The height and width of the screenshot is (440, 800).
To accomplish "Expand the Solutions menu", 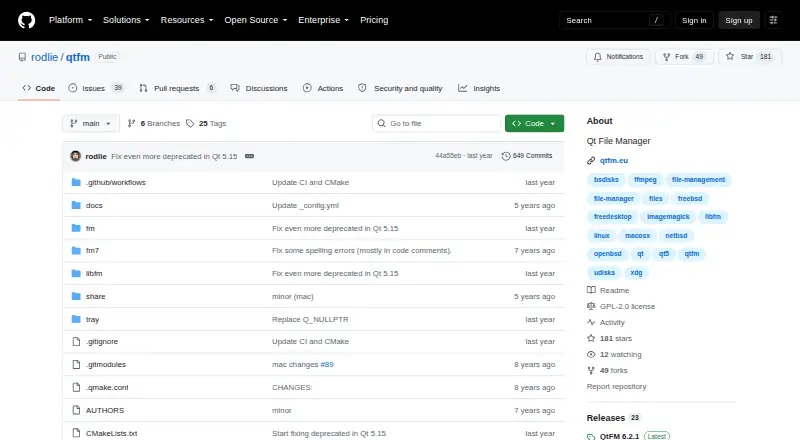I will (x=126, y=20).
